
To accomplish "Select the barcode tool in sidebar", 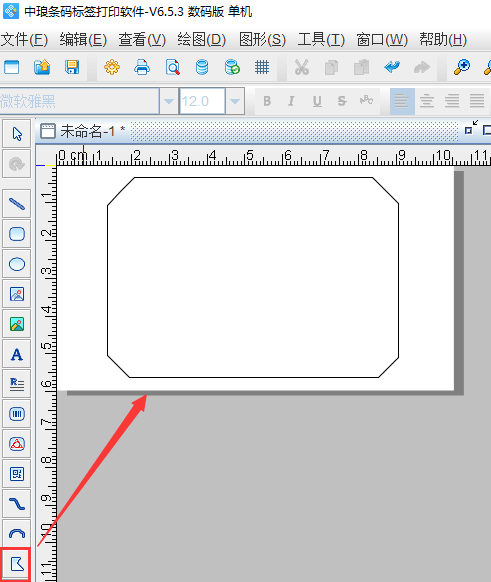I will (17, 413).
